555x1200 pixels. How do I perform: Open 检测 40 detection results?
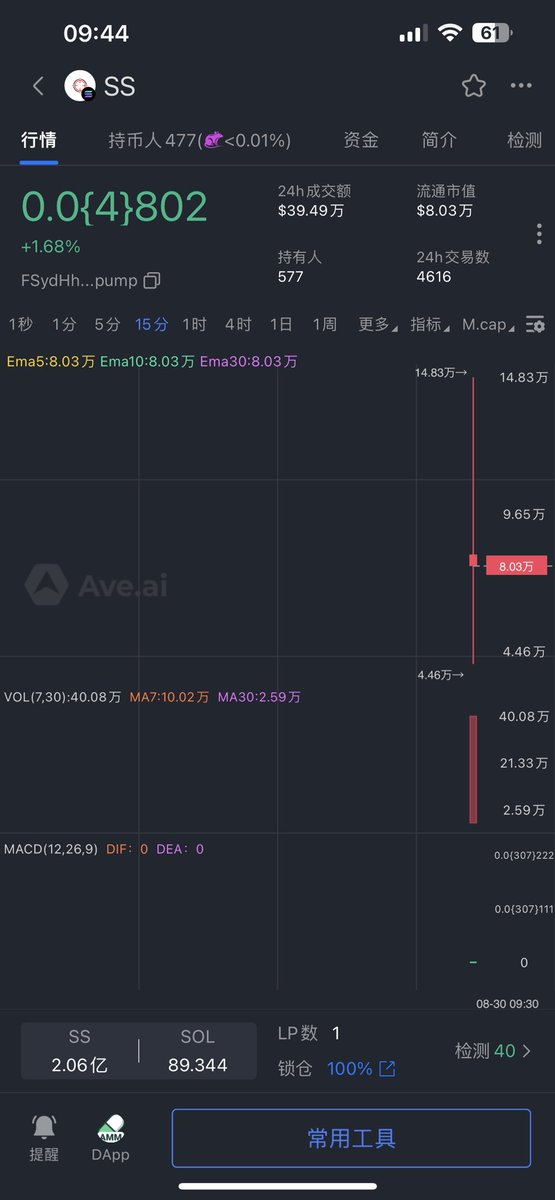coord(493,1051)
